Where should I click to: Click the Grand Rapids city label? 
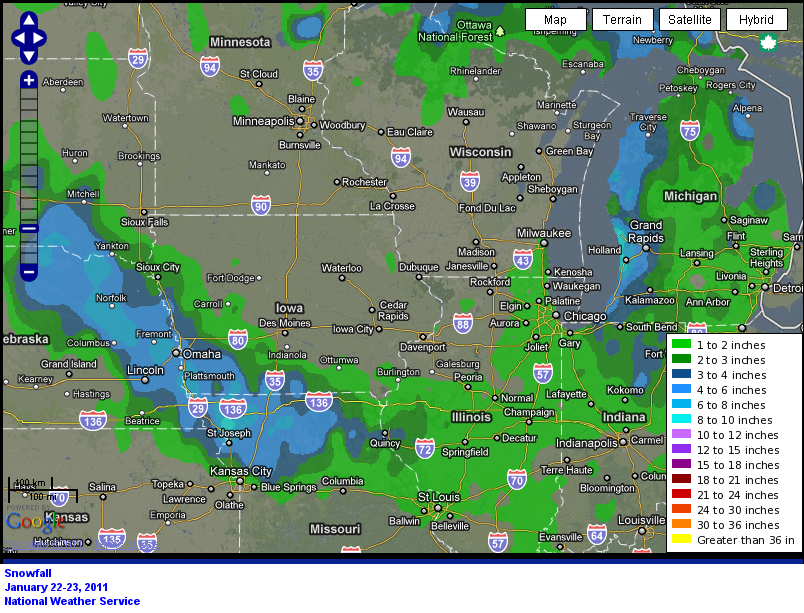pos(646,232)
